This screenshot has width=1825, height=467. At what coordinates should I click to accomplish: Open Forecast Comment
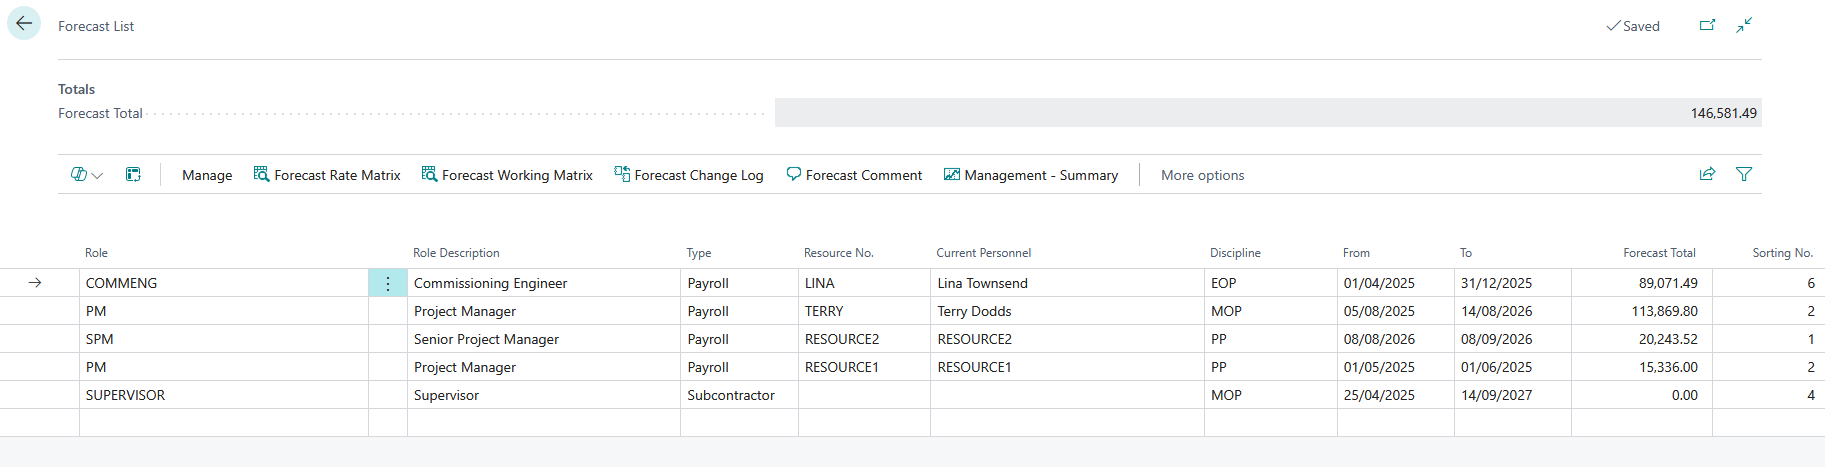coord(854,175)
